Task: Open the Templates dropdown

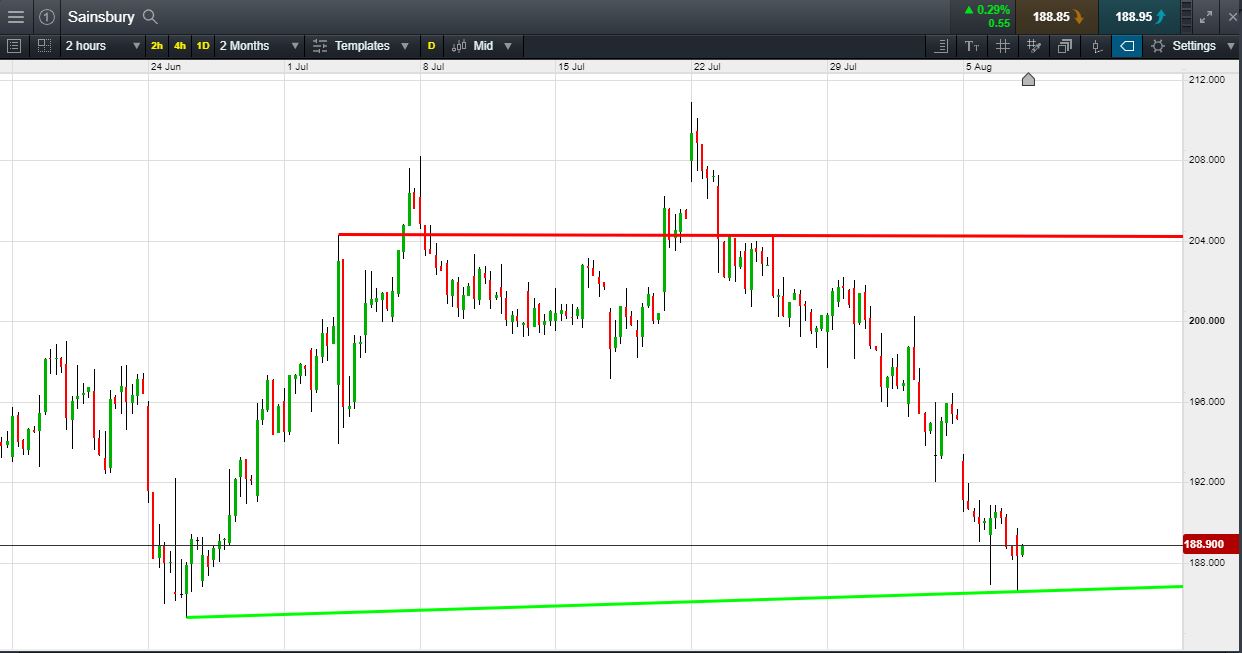Action: click(372, 46)
